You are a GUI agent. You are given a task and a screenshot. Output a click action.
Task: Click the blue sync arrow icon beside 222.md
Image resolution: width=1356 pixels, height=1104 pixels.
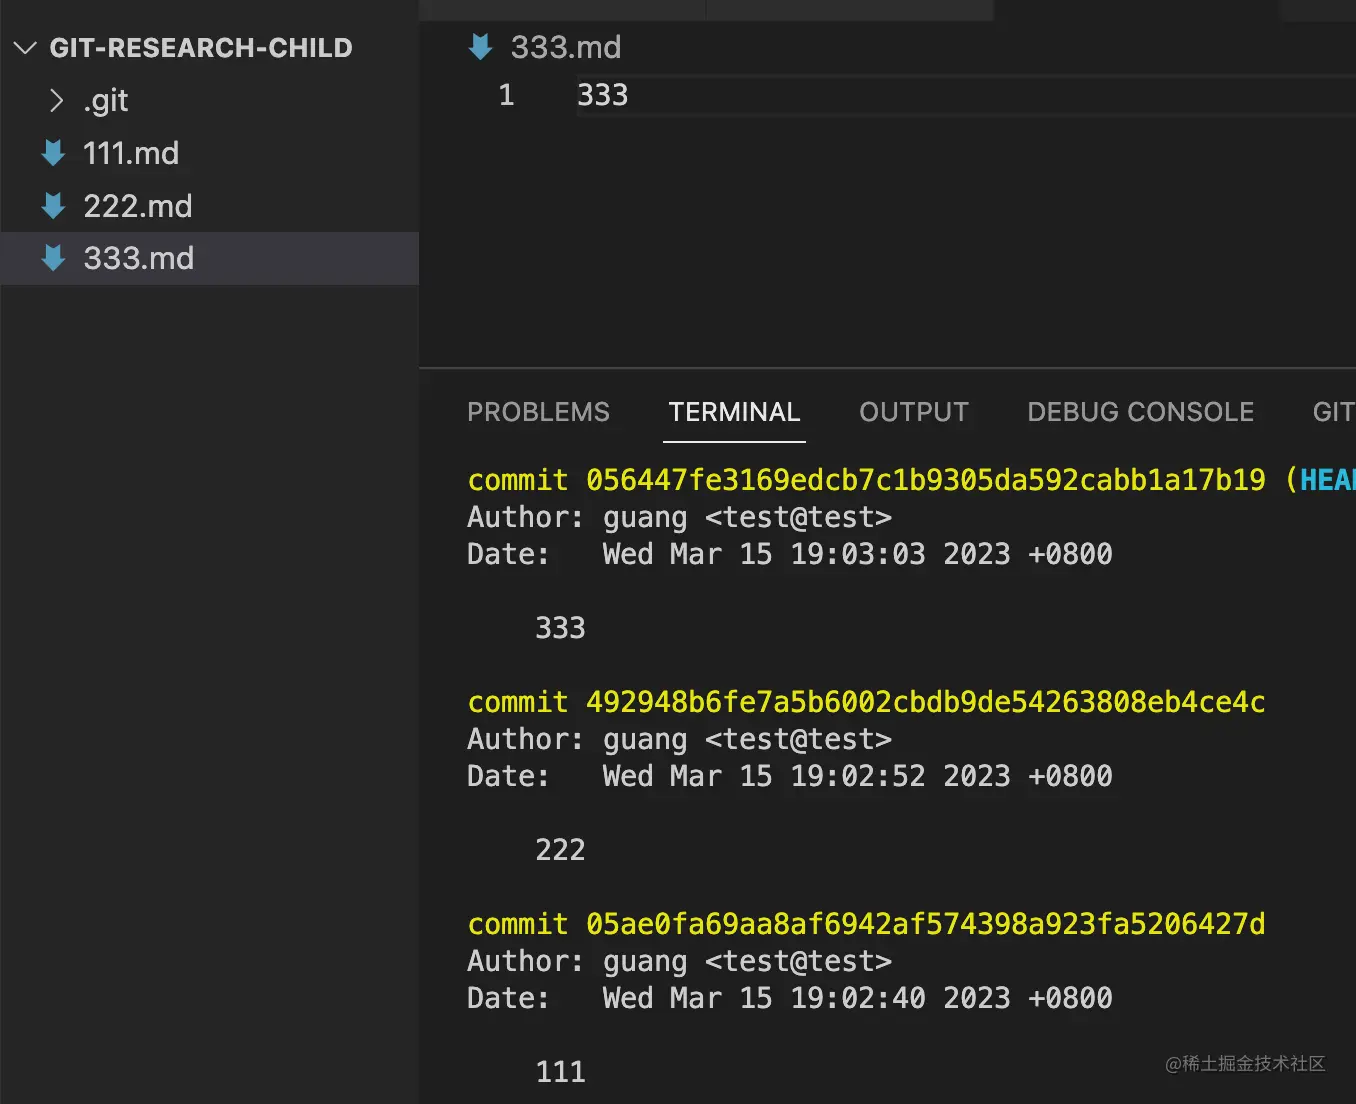click(52, 206)
